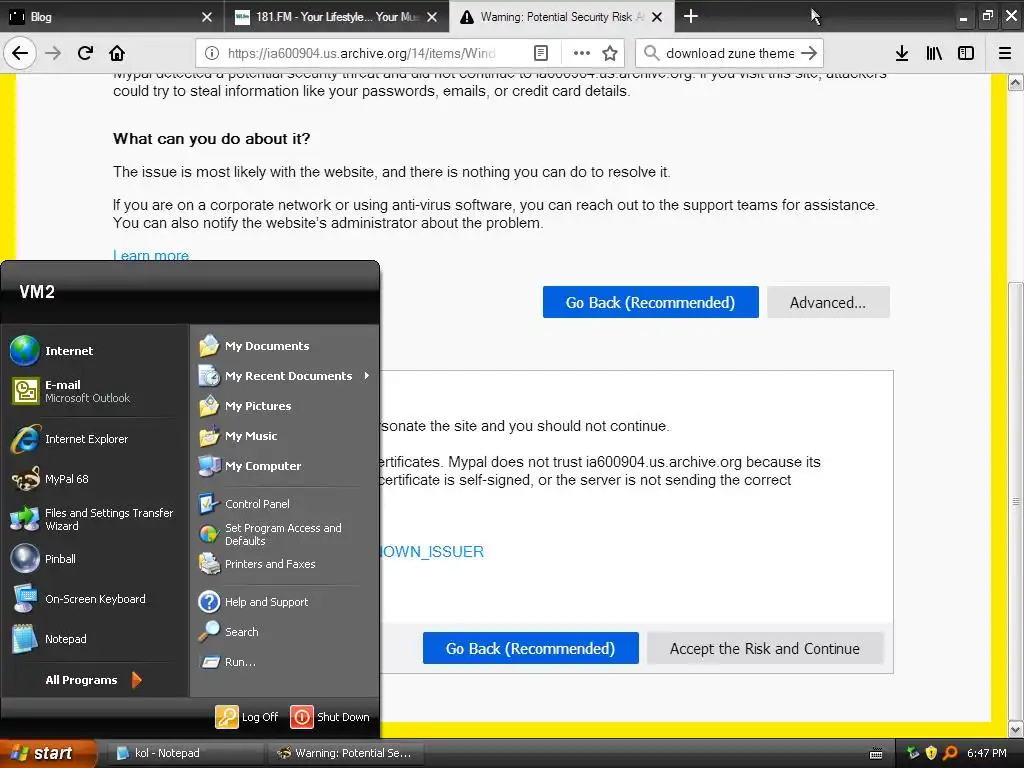Open the browser home page icon

pos(117,53)
